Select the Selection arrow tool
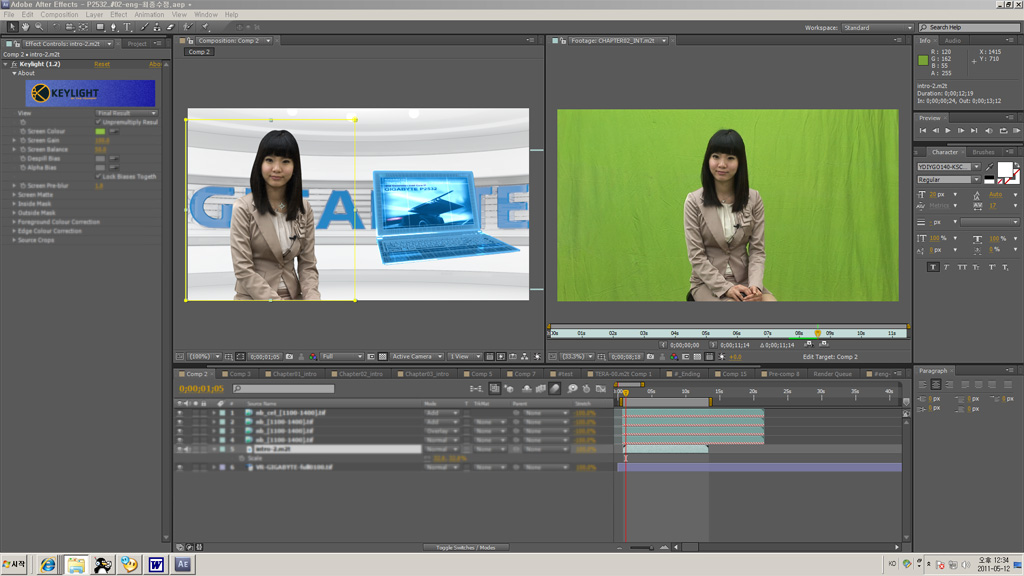 click(x=12, y=27)
